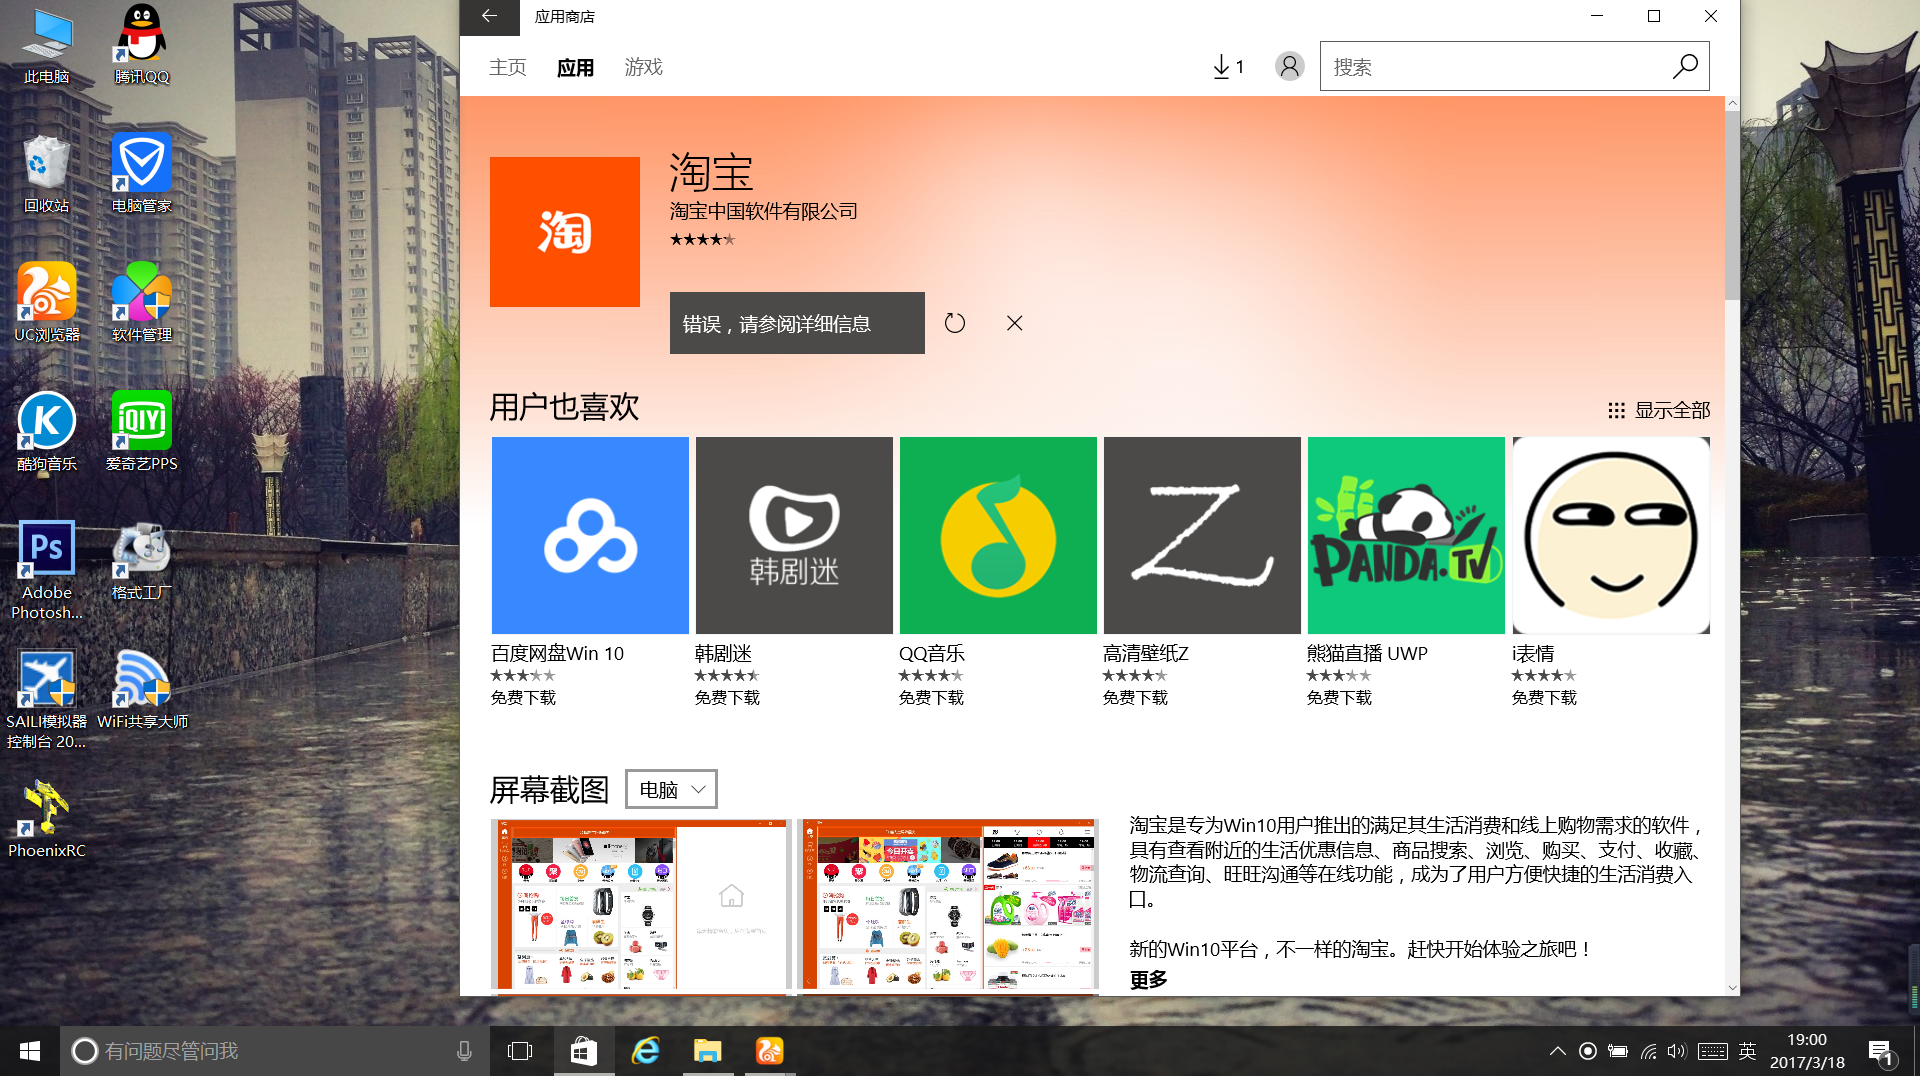Click the scrollbar down arrow in Store
1920x1076 pixels.
(x=1732, y=987)
